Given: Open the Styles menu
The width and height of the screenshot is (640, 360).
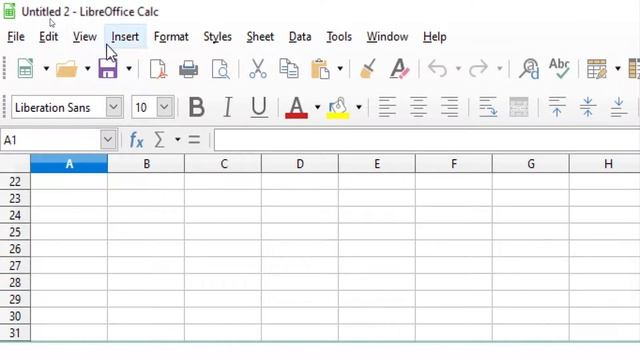Looking at the screenshot, I should (218, 37).
